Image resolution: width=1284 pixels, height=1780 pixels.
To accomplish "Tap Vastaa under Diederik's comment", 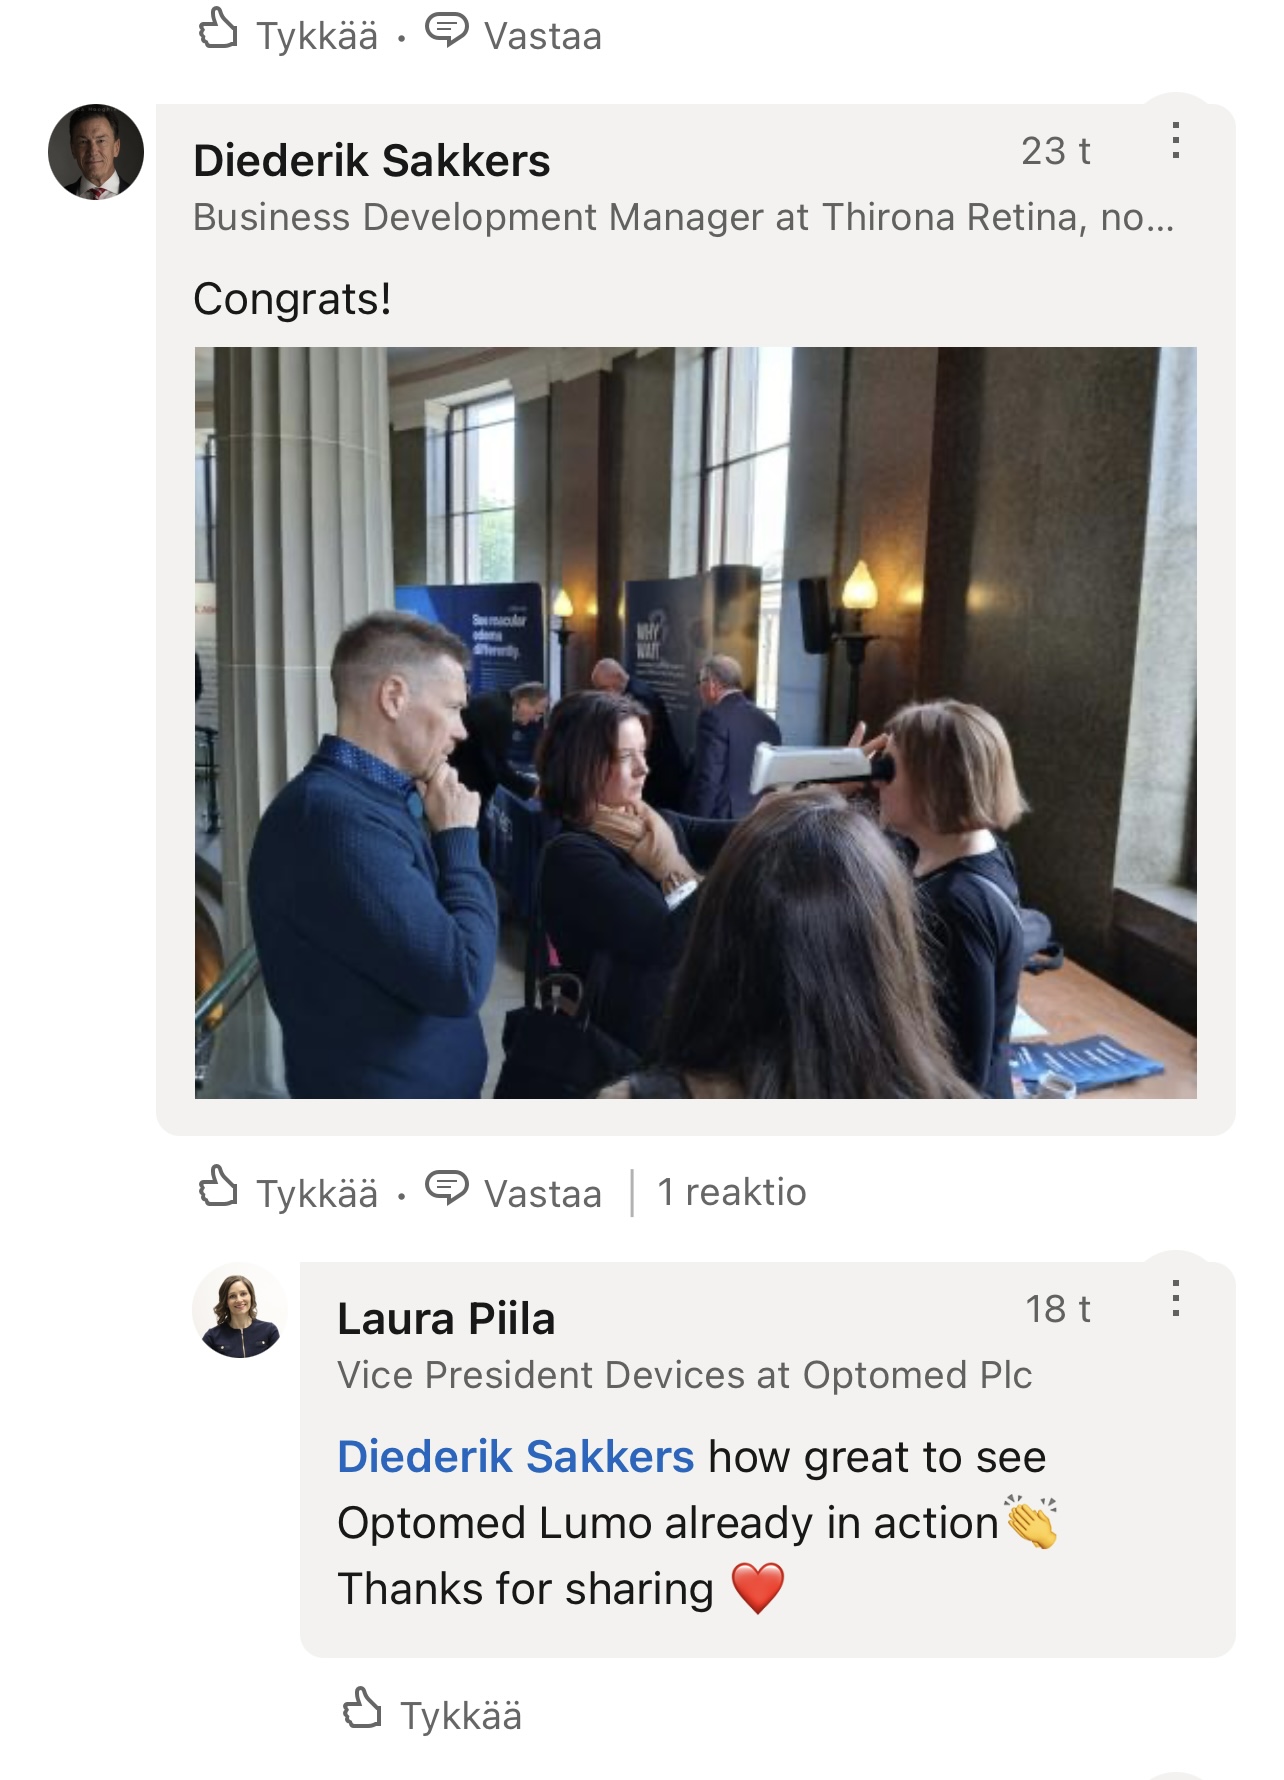I will pyautogui.click(x=543, y=1194).
